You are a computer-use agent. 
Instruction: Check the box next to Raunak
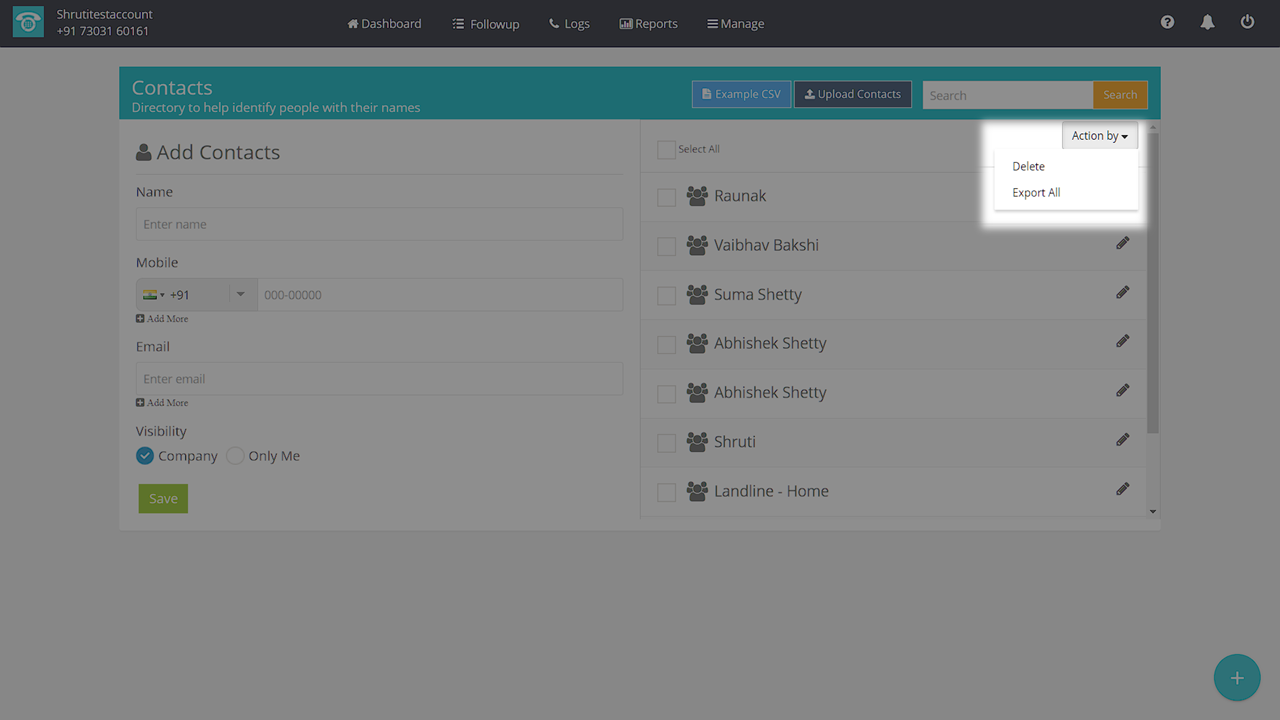click(666, 197)
